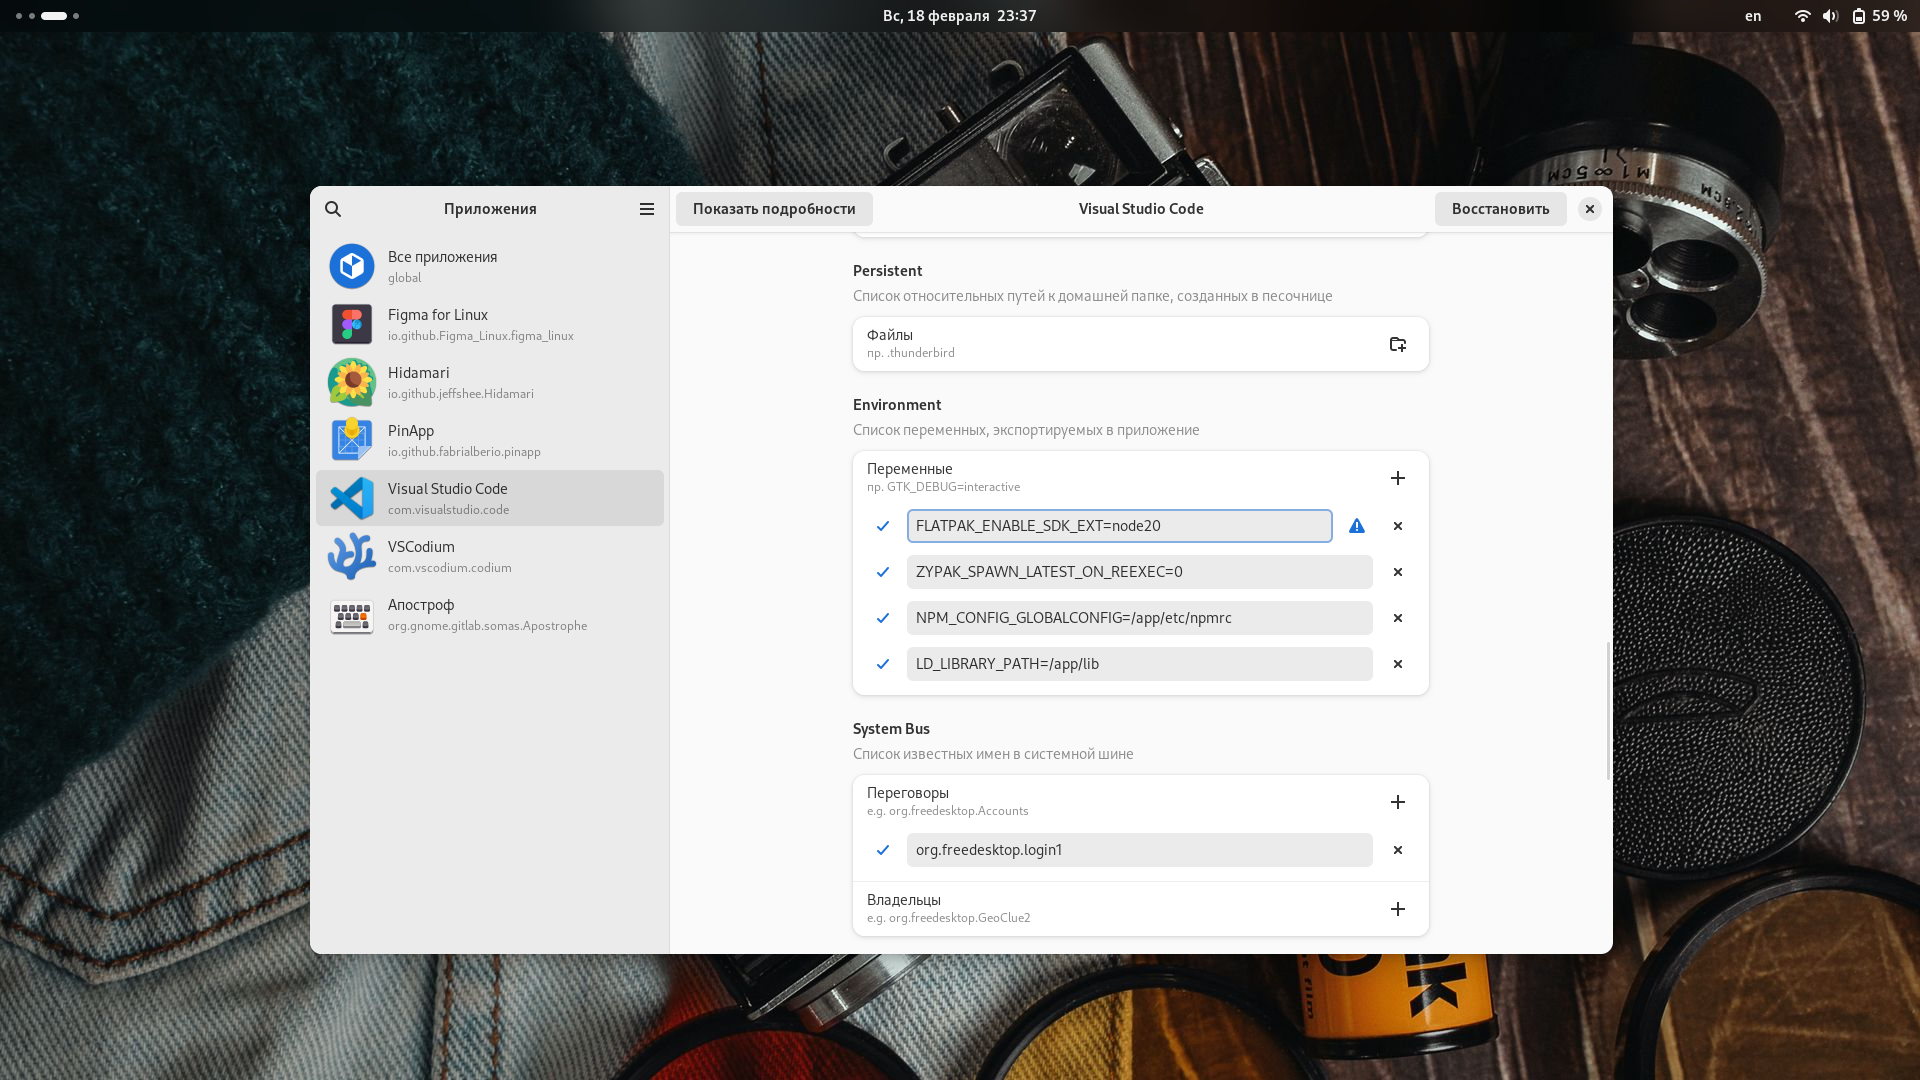Click the Hidamari sunflower icon
This screenshot has width=1920, height=1080.
352,382
